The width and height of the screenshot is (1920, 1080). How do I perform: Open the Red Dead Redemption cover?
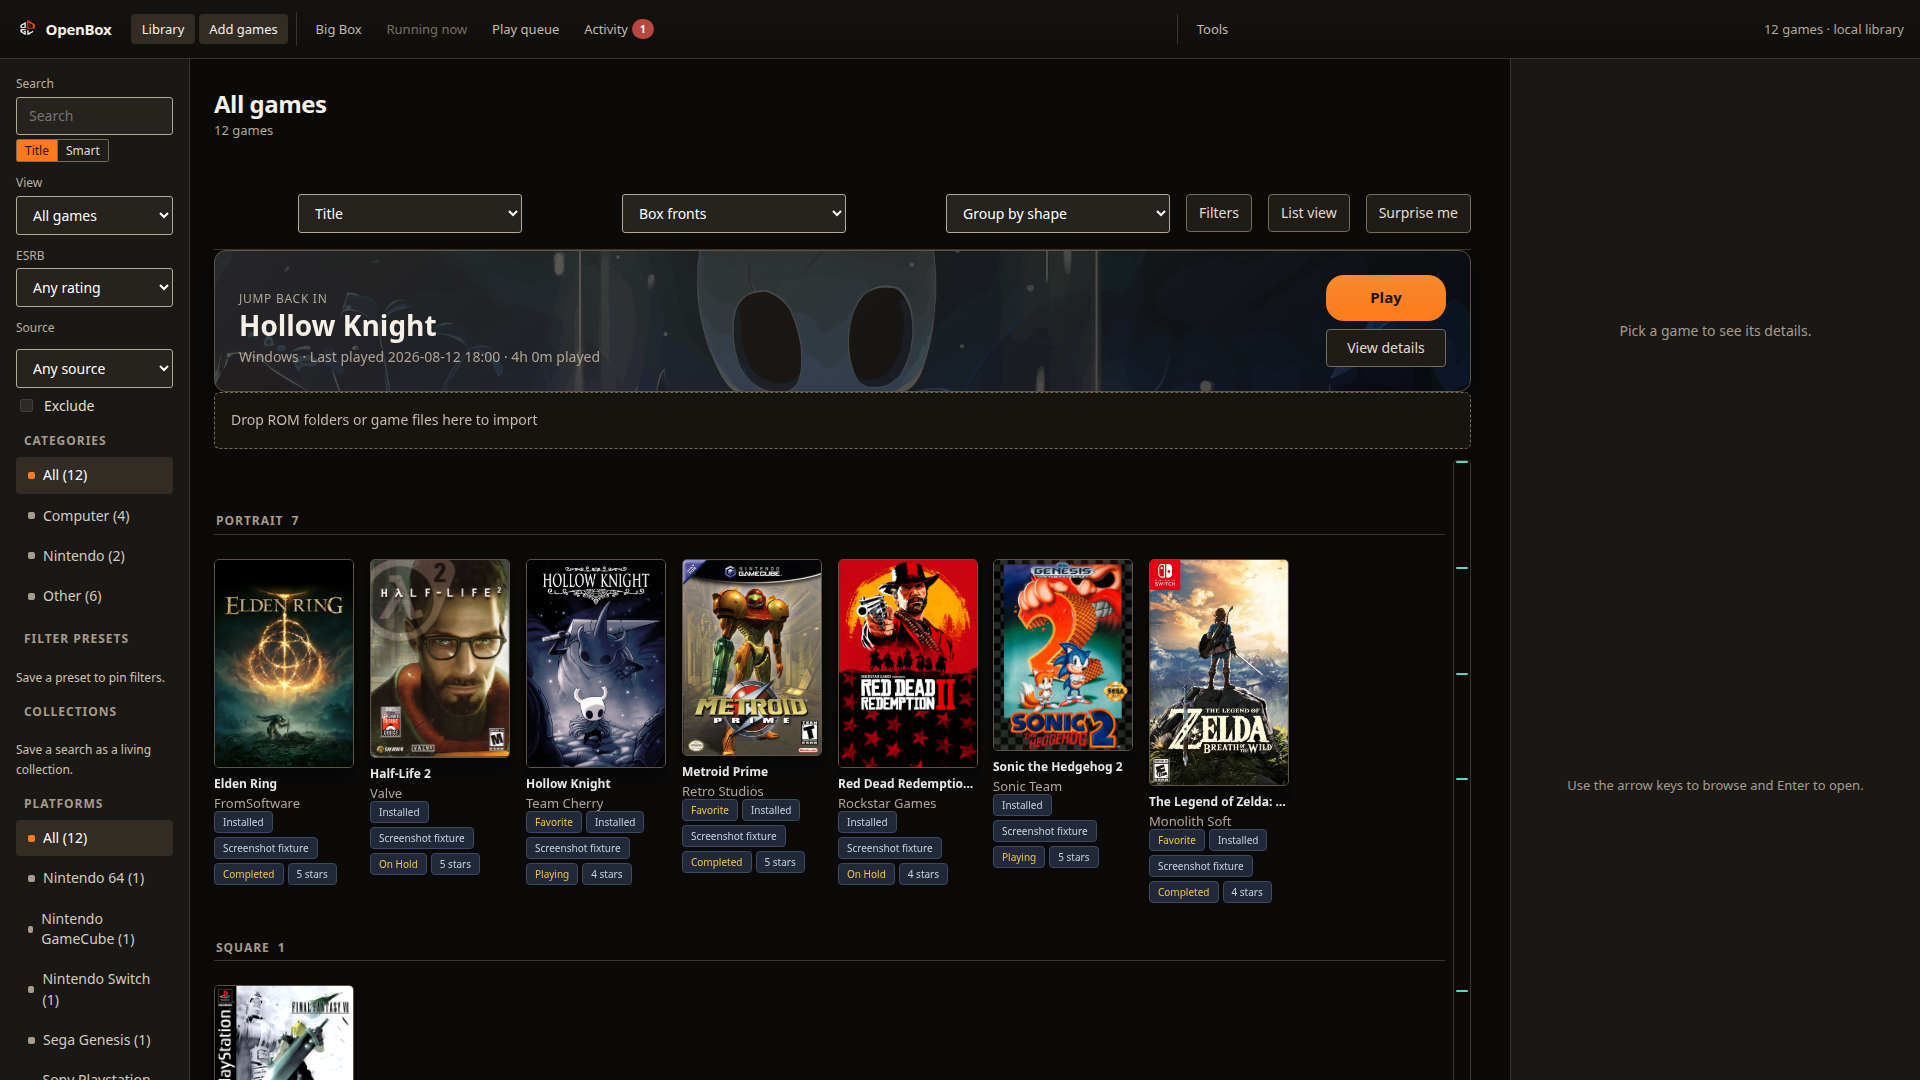coord(908,663)
